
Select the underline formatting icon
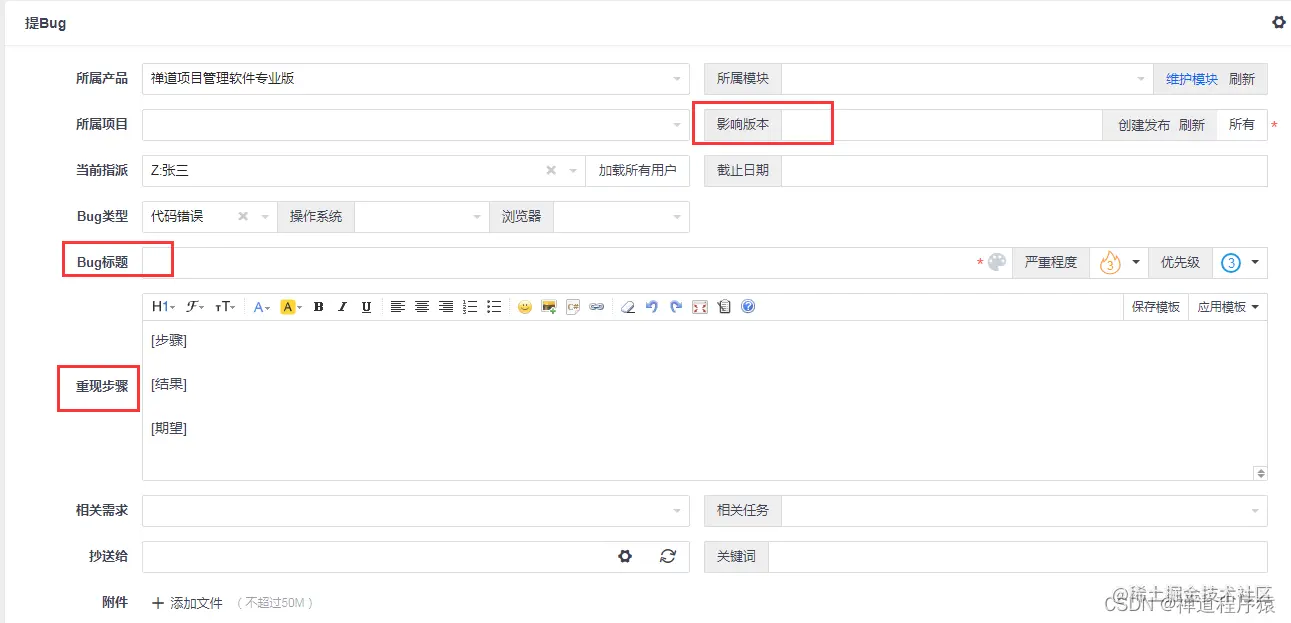[x=366, y=307]
